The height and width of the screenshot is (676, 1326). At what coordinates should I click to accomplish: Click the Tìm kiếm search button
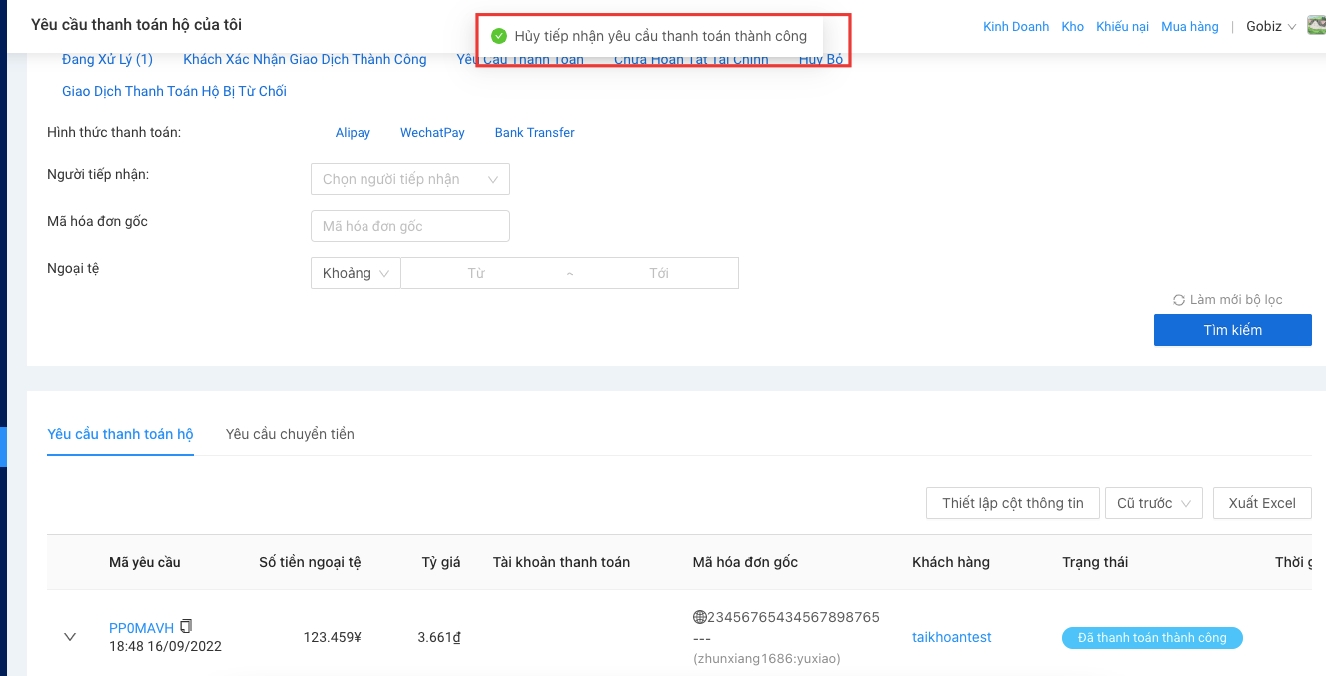tap(1232, 330)
